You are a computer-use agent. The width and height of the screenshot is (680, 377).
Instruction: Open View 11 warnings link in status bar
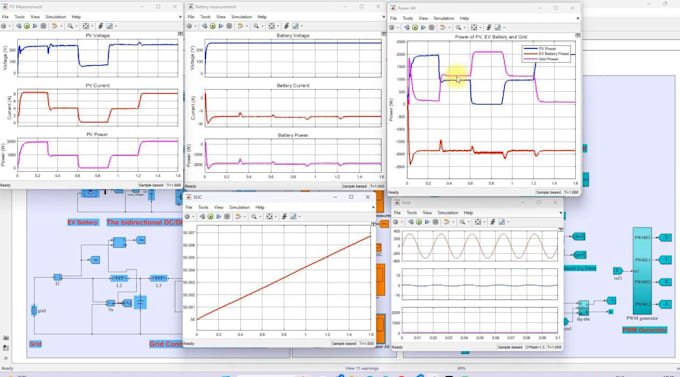tap(363, 368)
